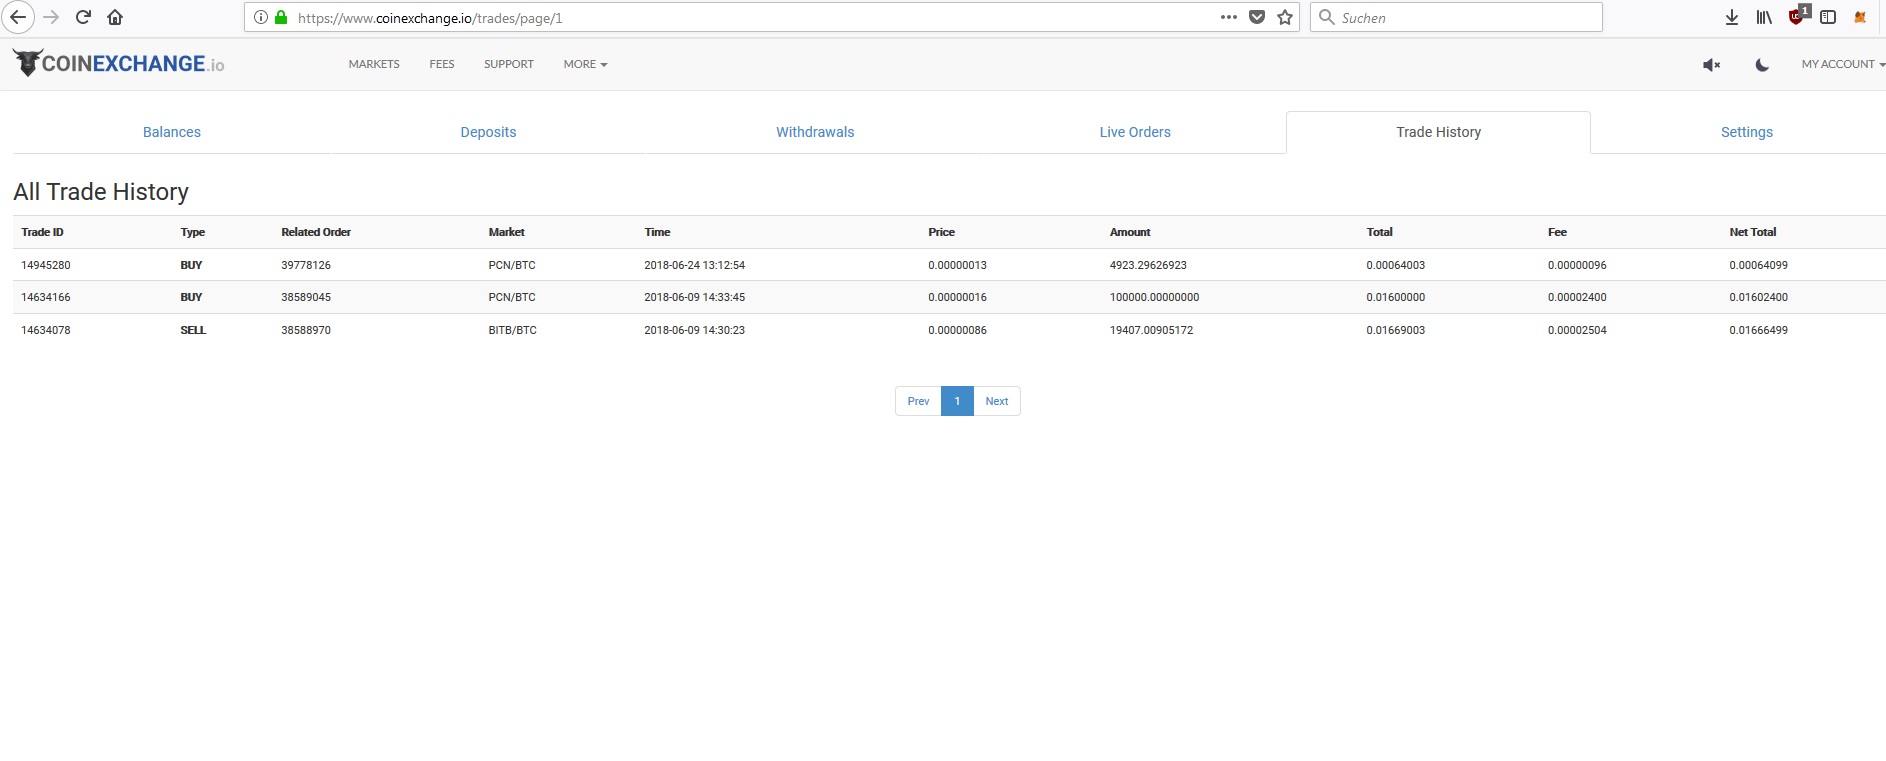The width and height of the screenshot is (1886, 761).
Task: Click the Amount column header
Action: point(1130,232)
